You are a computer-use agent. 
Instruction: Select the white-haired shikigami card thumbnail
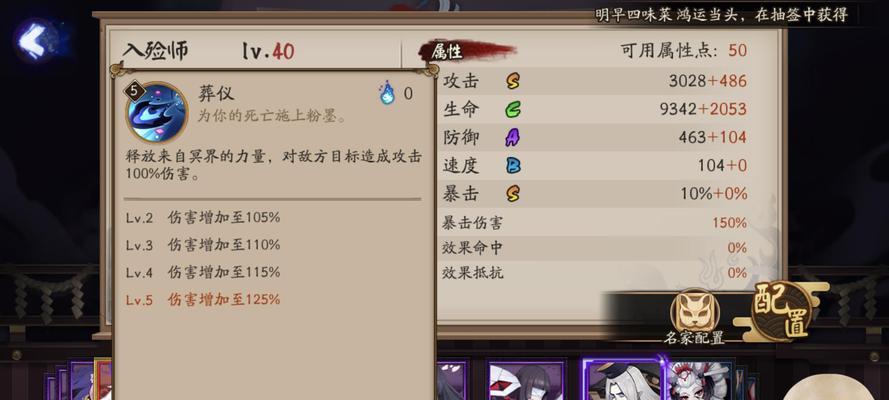624,381
